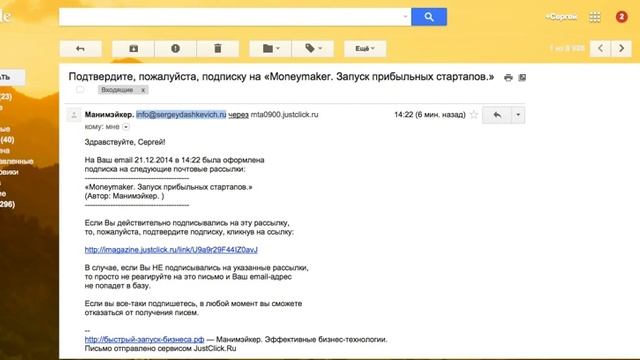Click the через link

[238, 115]
